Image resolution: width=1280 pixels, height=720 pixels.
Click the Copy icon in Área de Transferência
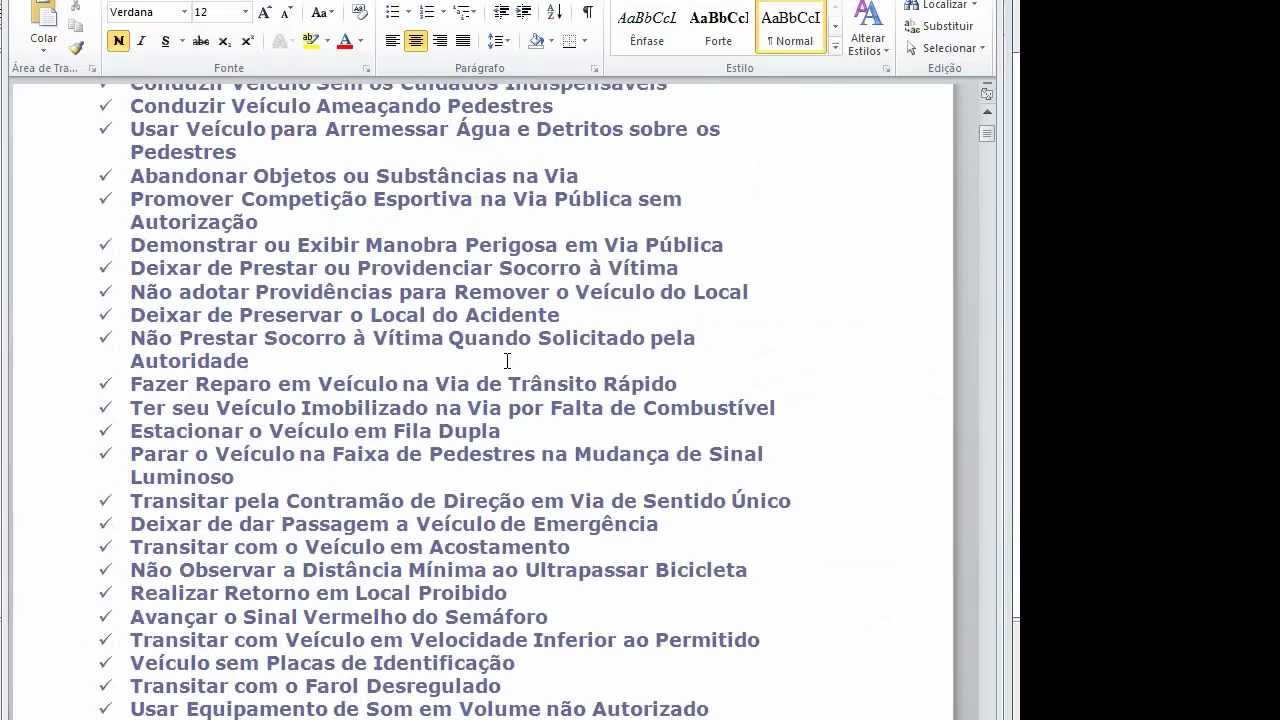(x=76, y=26)
